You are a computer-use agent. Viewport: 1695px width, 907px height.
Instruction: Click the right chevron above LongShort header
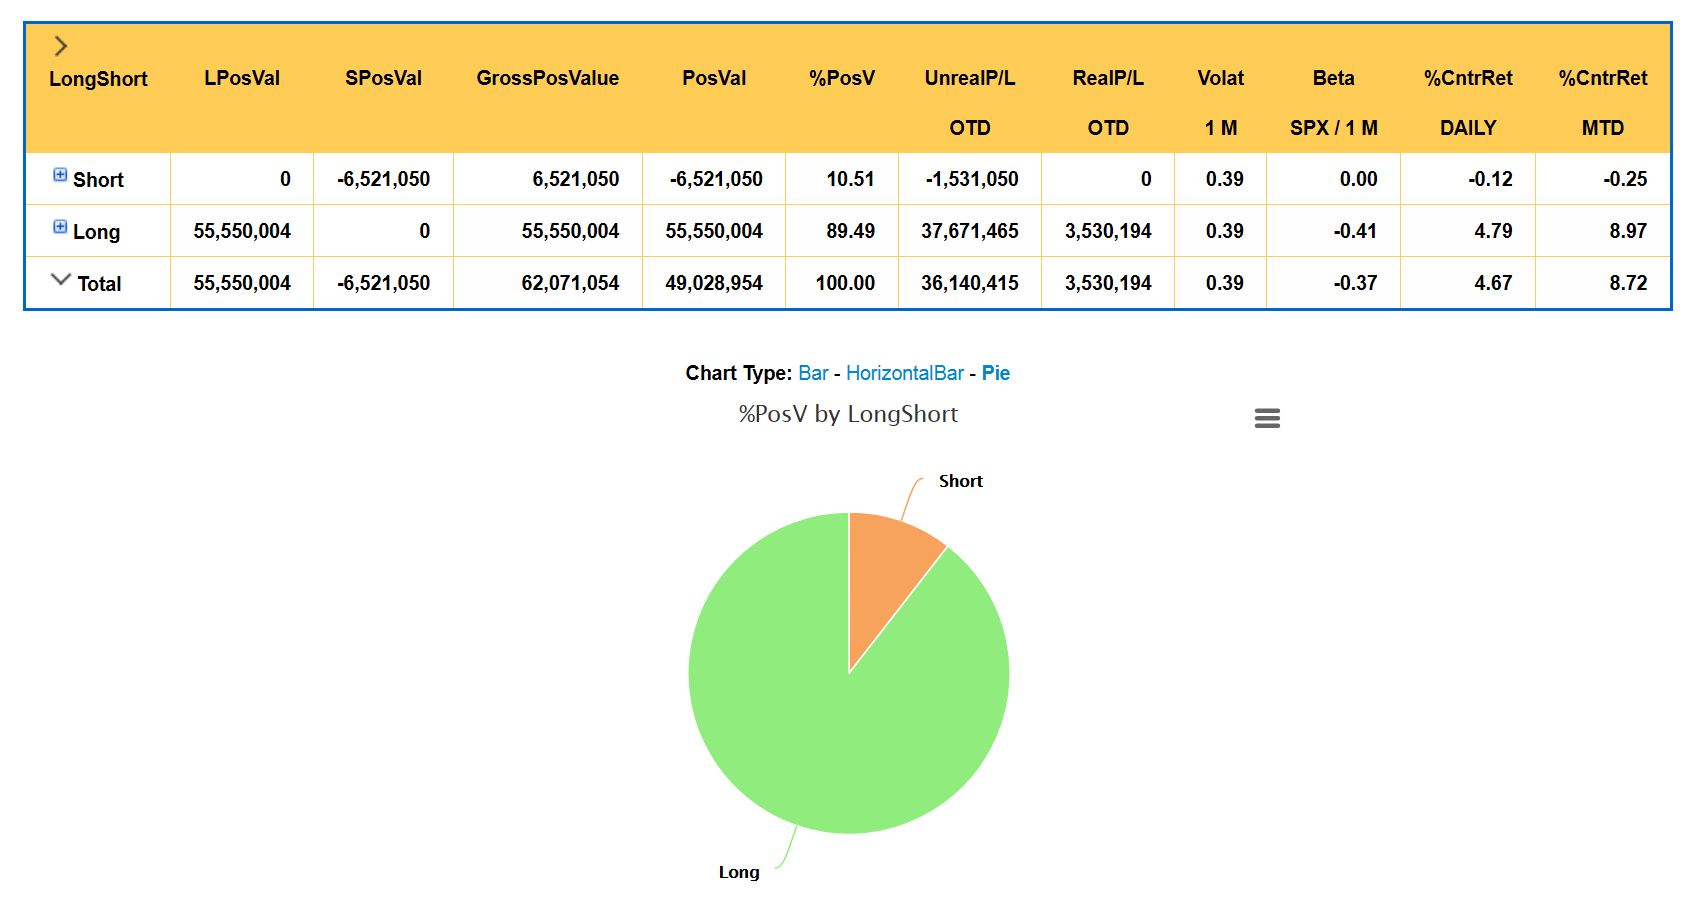pos(61,46)
